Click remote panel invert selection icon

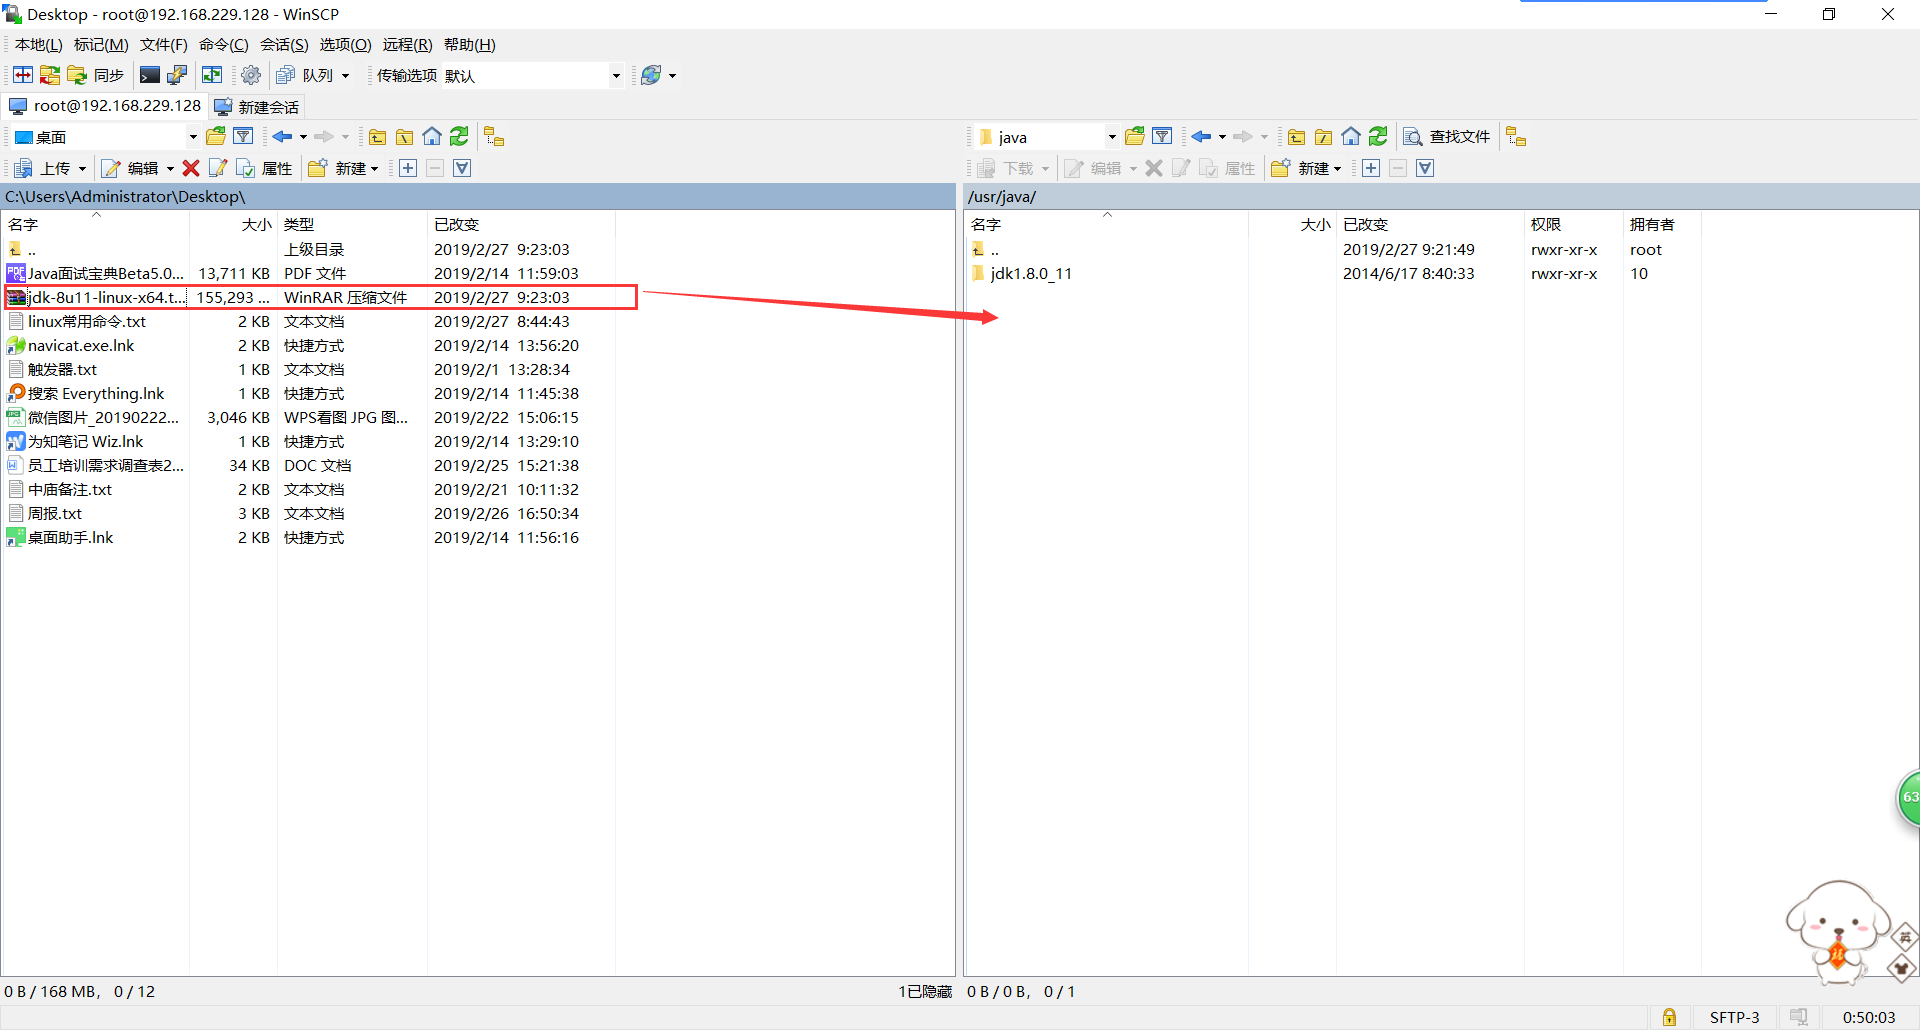(1425, 168)
